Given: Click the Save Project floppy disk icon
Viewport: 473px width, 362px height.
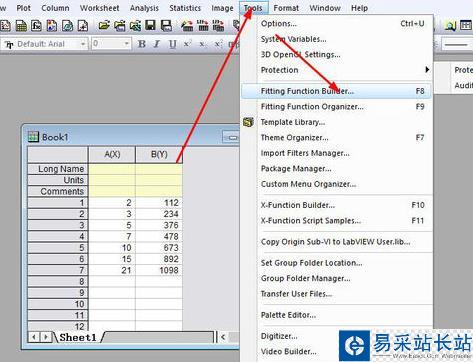Looking at the screenshot, I should [x=150, y=26].
